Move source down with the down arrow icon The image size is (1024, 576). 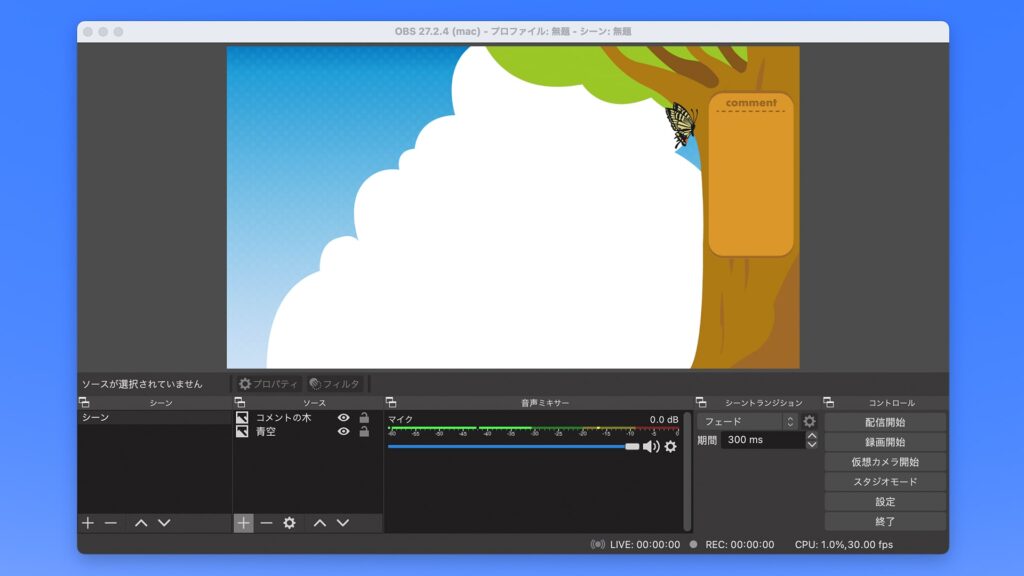[341, 522]
